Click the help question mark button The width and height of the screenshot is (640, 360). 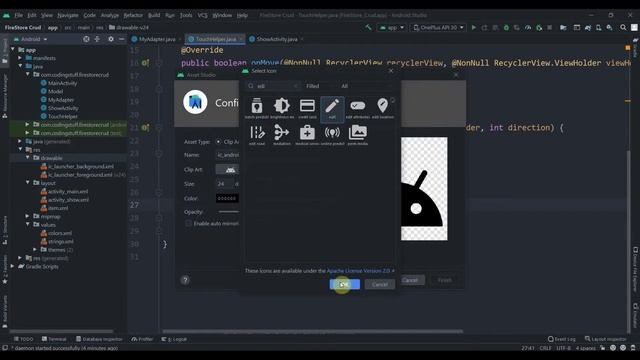(185, 280)
